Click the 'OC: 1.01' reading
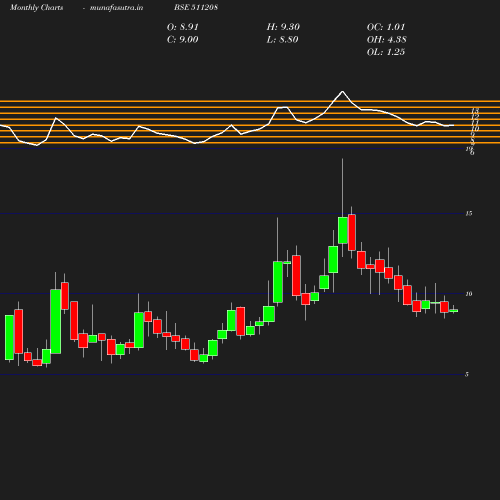Screen dimensions: 500x500 click(x=386, y=27)
